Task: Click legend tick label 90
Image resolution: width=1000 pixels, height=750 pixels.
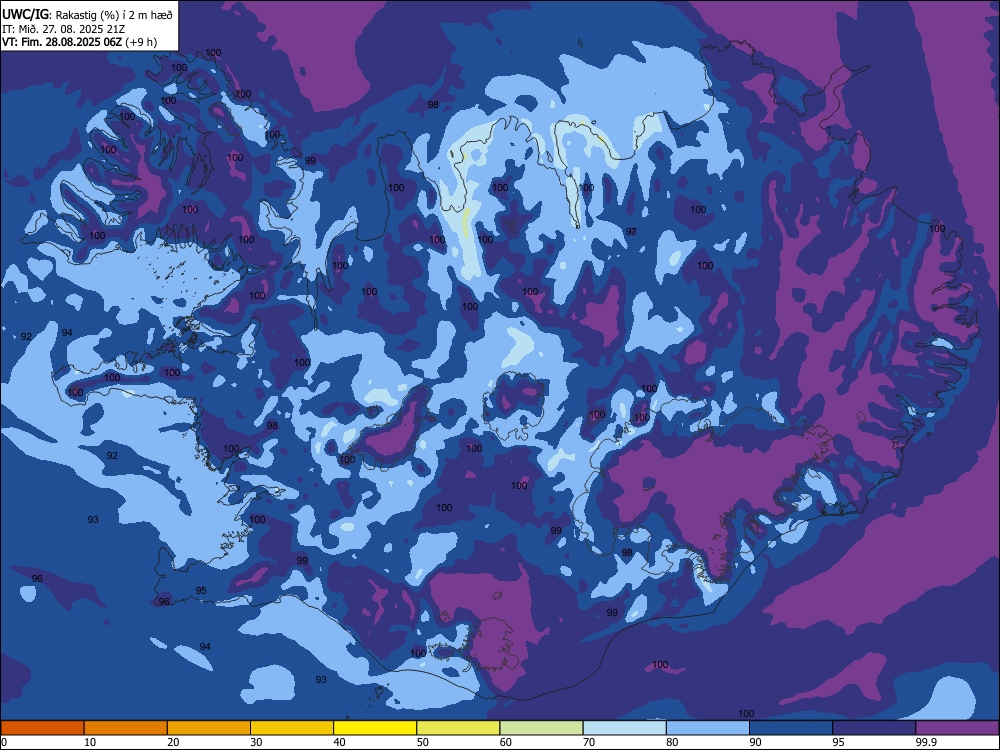Action: (755, 742)
